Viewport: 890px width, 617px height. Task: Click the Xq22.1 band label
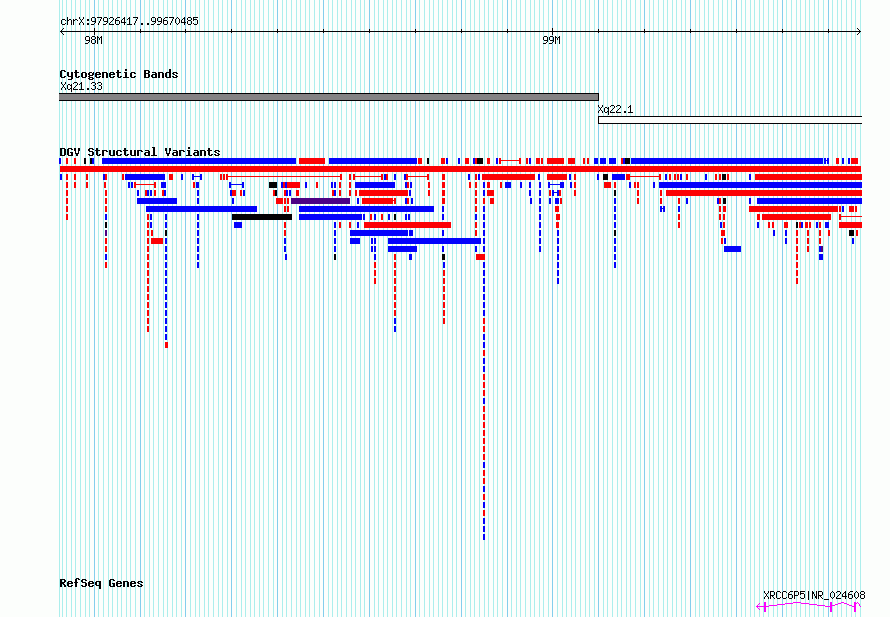(615, 110)
